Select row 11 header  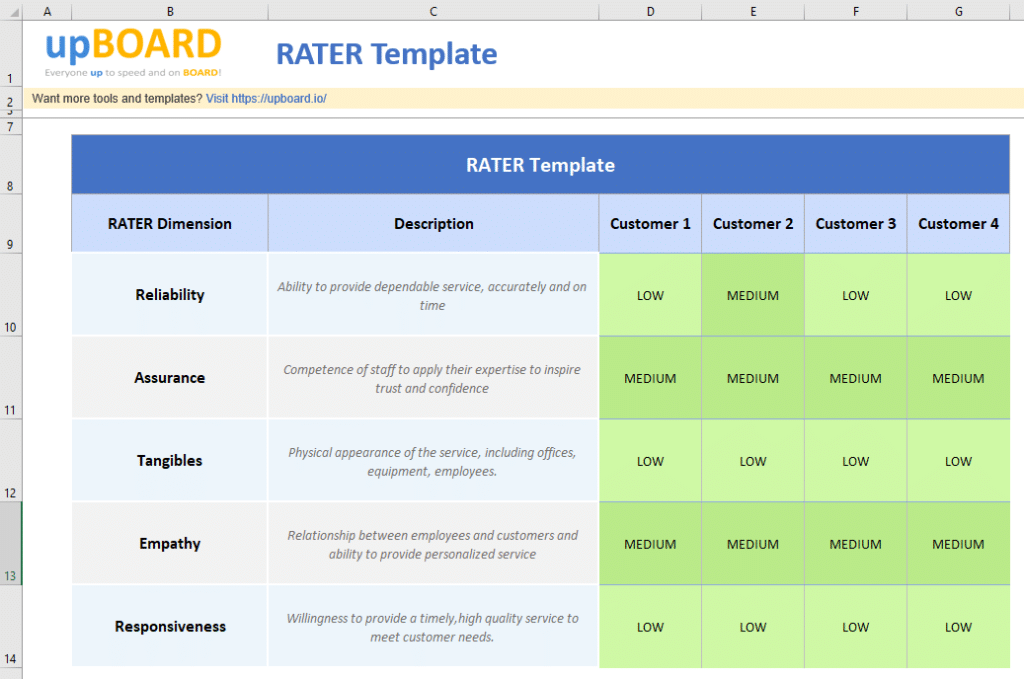pos(10,377)
